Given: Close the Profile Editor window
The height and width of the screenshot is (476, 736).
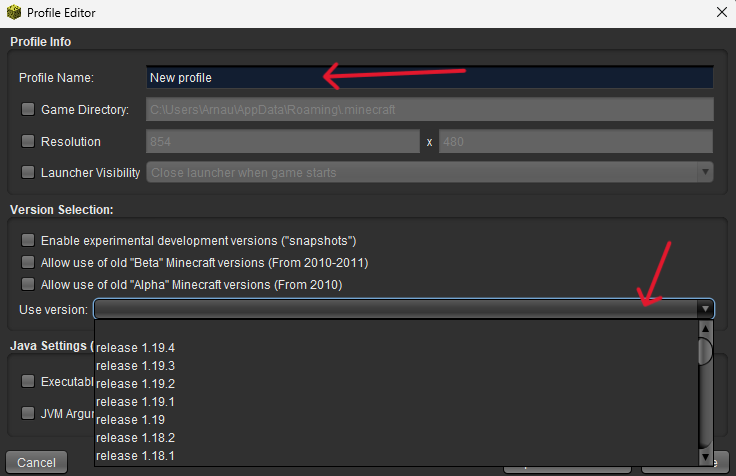Looking at the screenshot, I should pyautogui.click(x=720, y=13).
